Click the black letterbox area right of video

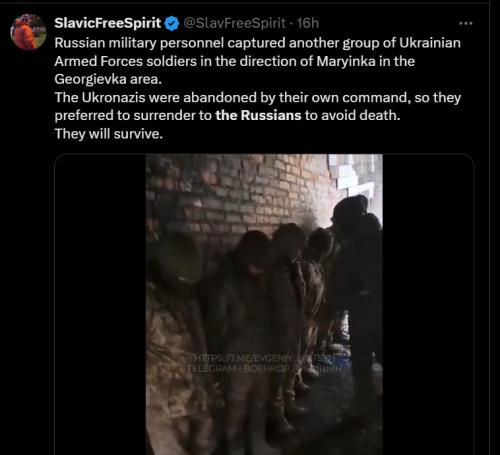click(428, 304)
